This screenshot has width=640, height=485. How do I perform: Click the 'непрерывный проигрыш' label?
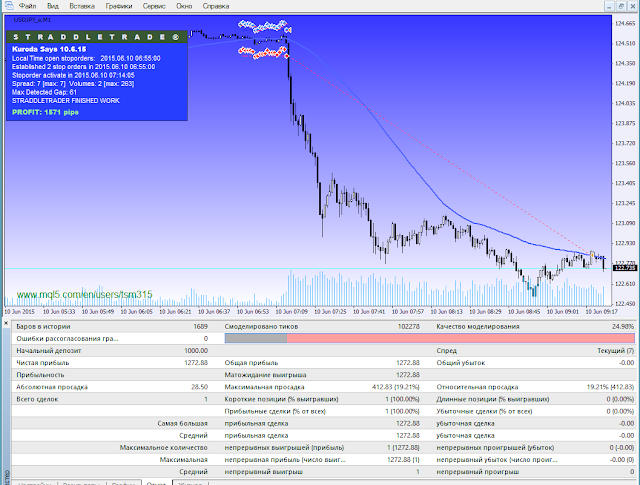click(x=478, y=472)
